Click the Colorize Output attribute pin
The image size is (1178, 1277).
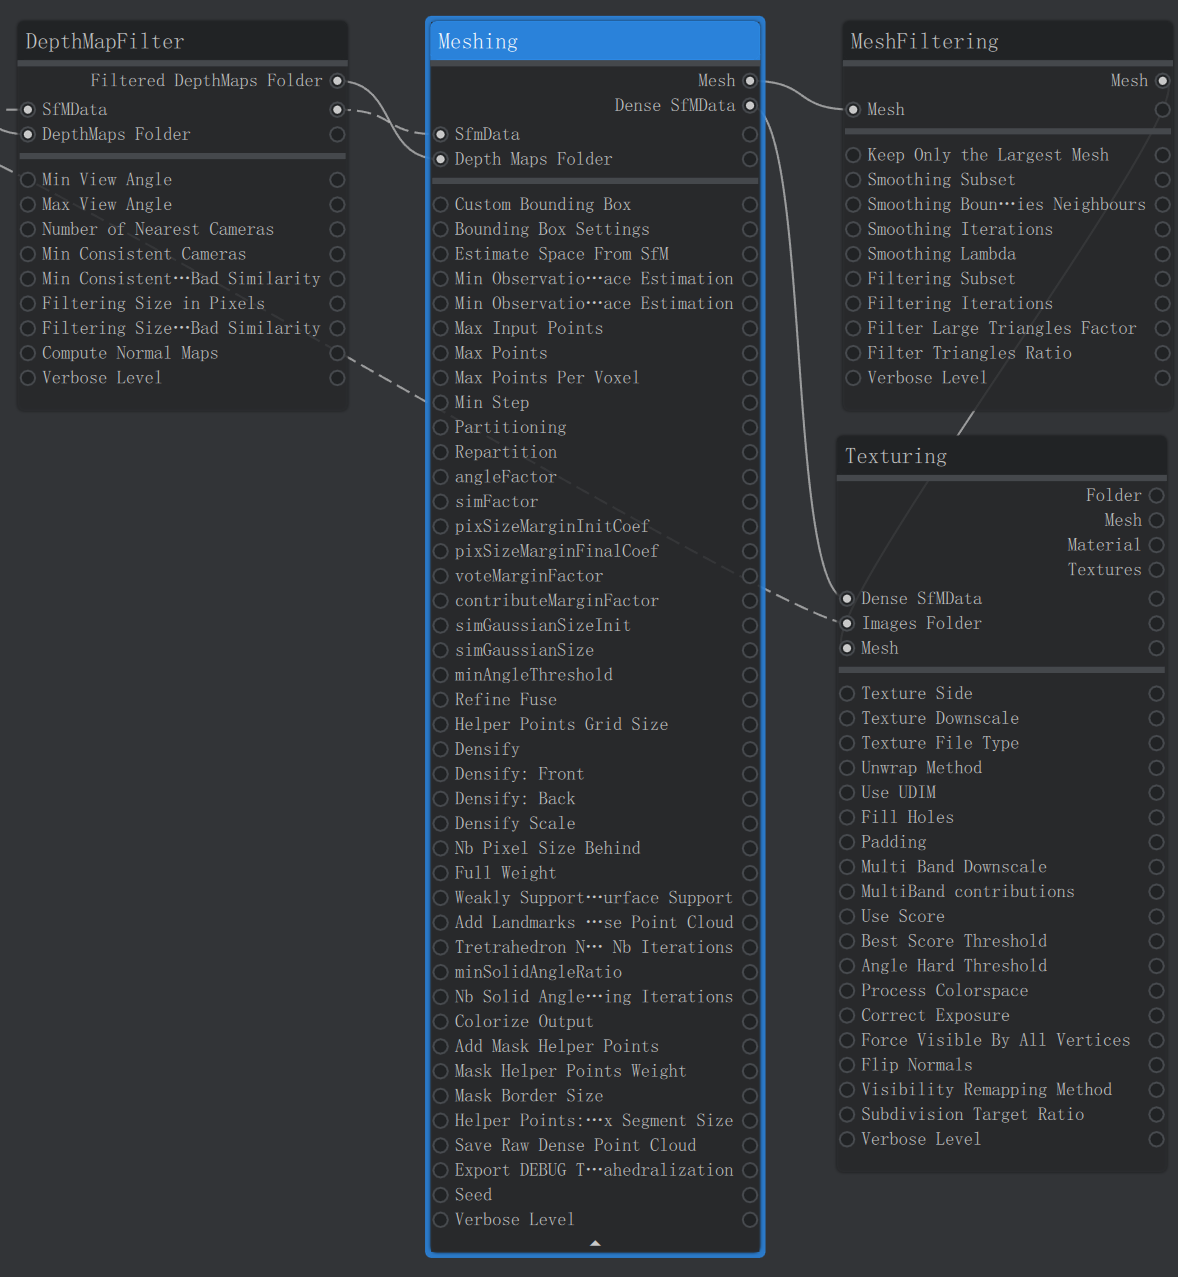click(x=441, y=1021)
